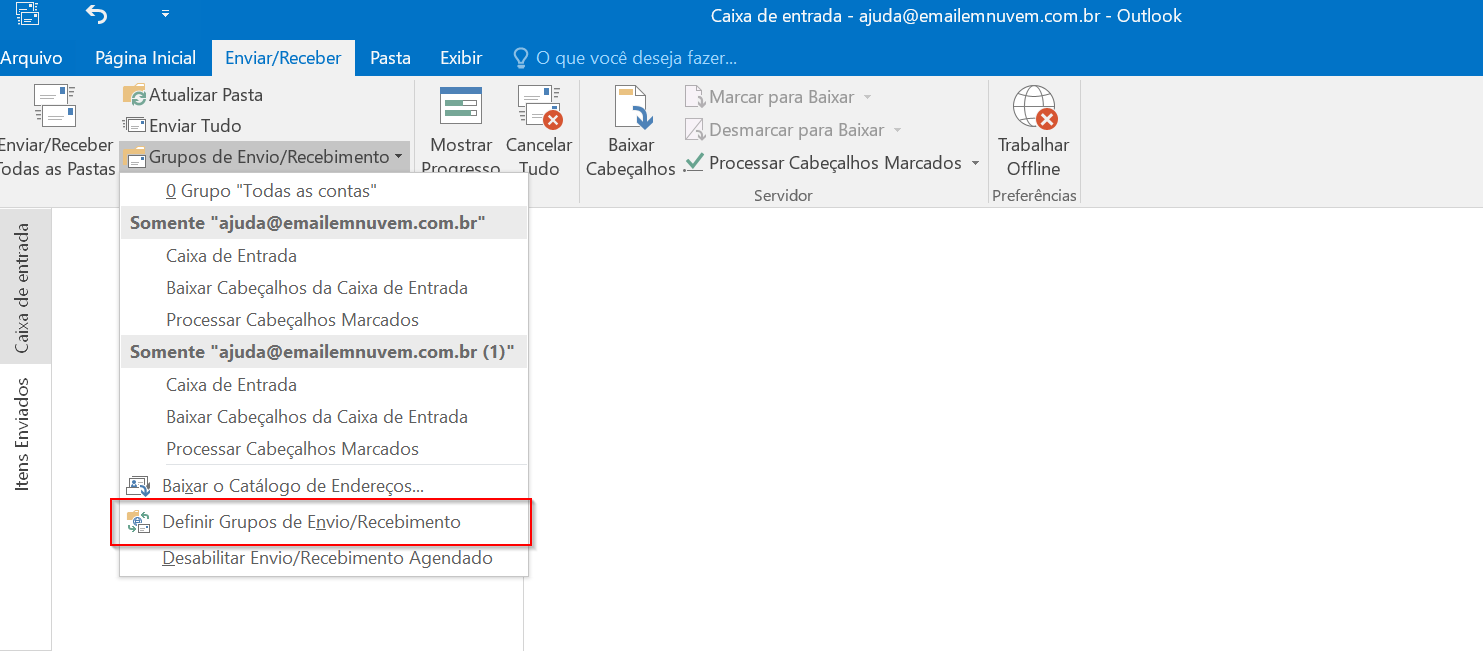Toggle the Trabalhar Offline button
The width and height of the screenshot is (1483, 651).
pyautogui.click(x=1034, y=132)
